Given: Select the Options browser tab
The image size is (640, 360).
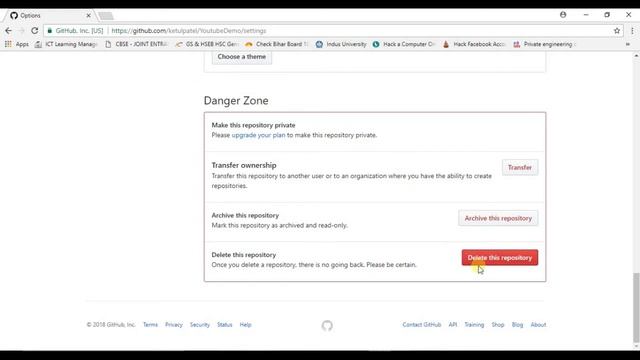Looking at the screenshot, I should [x=49, y=16].
